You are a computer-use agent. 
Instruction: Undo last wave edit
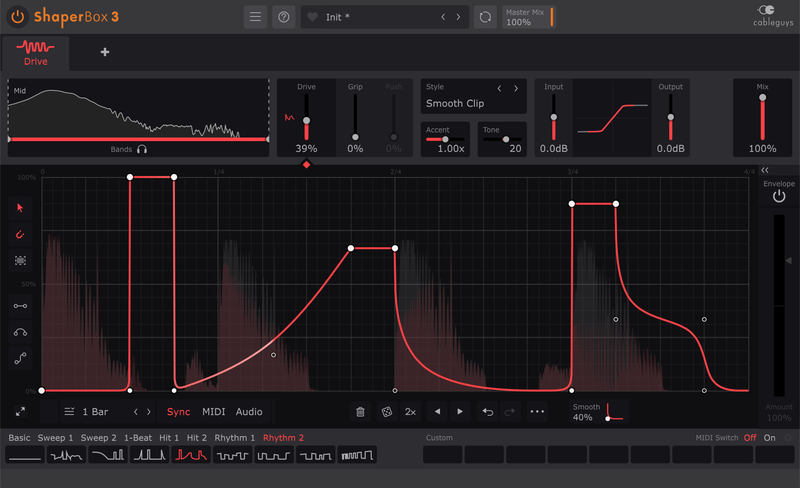tap(487, 411)
